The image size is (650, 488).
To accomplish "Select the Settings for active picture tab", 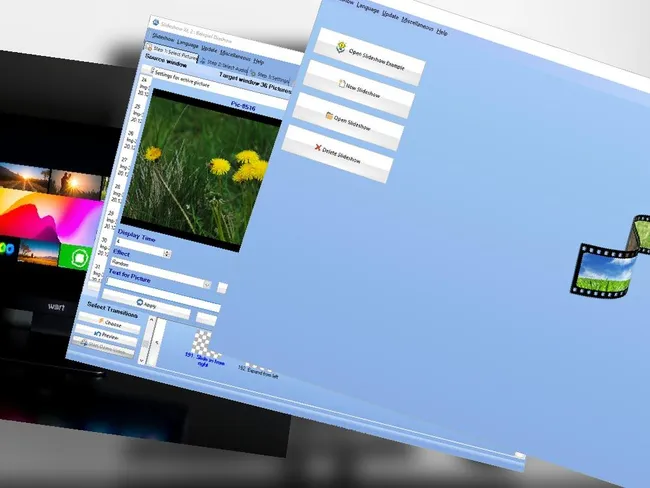I will click(x=179, y=78).
